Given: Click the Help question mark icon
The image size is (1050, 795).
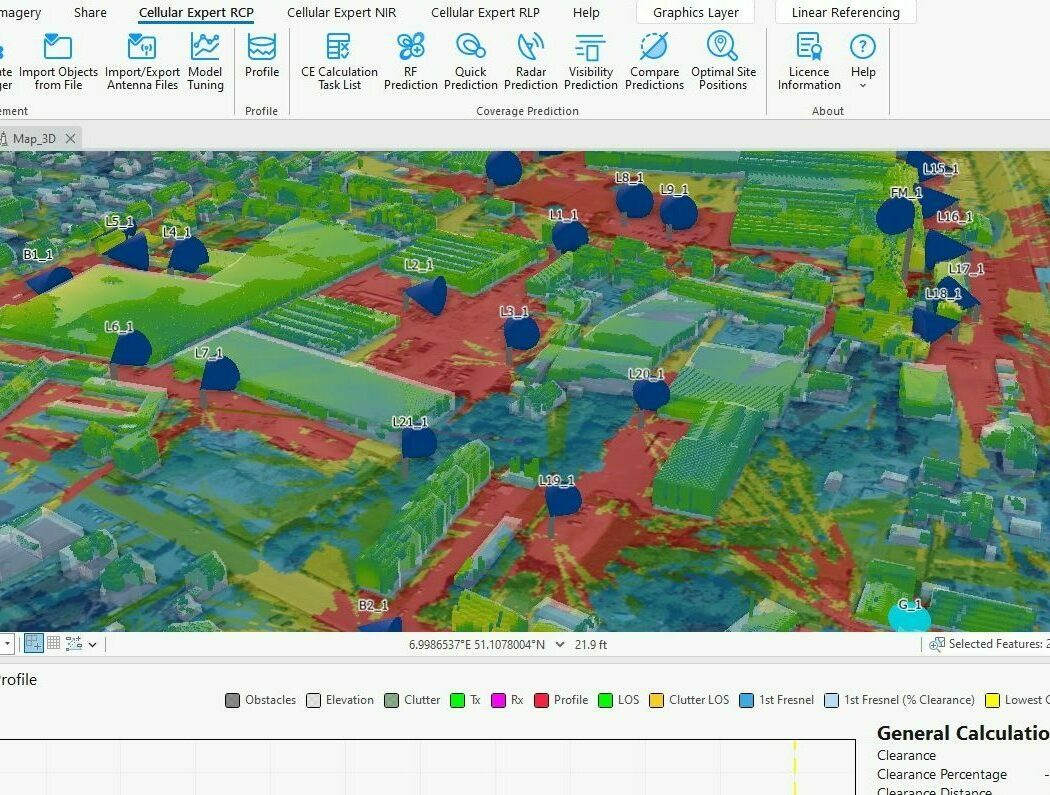Looking at the screenshot, I should (x=862, y=47).
